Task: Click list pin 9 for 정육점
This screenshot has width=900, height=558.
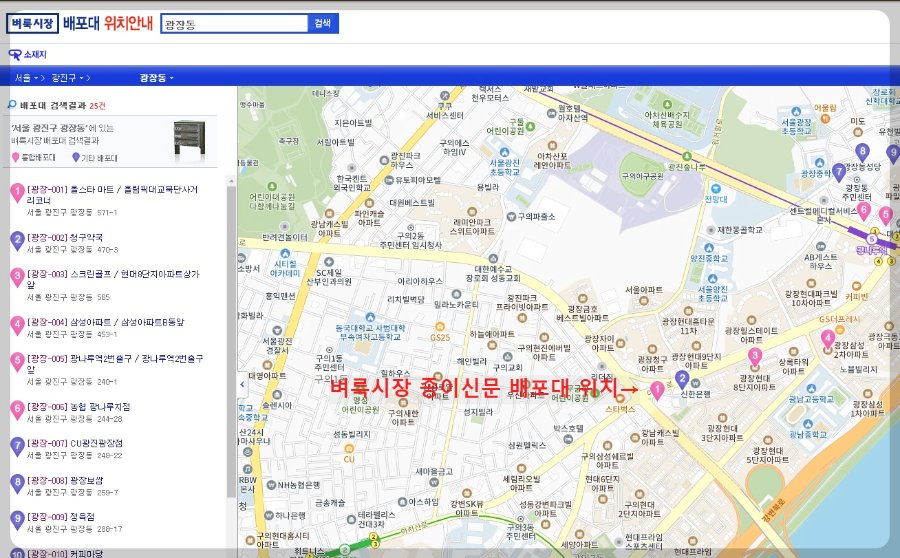Action: click(17, 520)
